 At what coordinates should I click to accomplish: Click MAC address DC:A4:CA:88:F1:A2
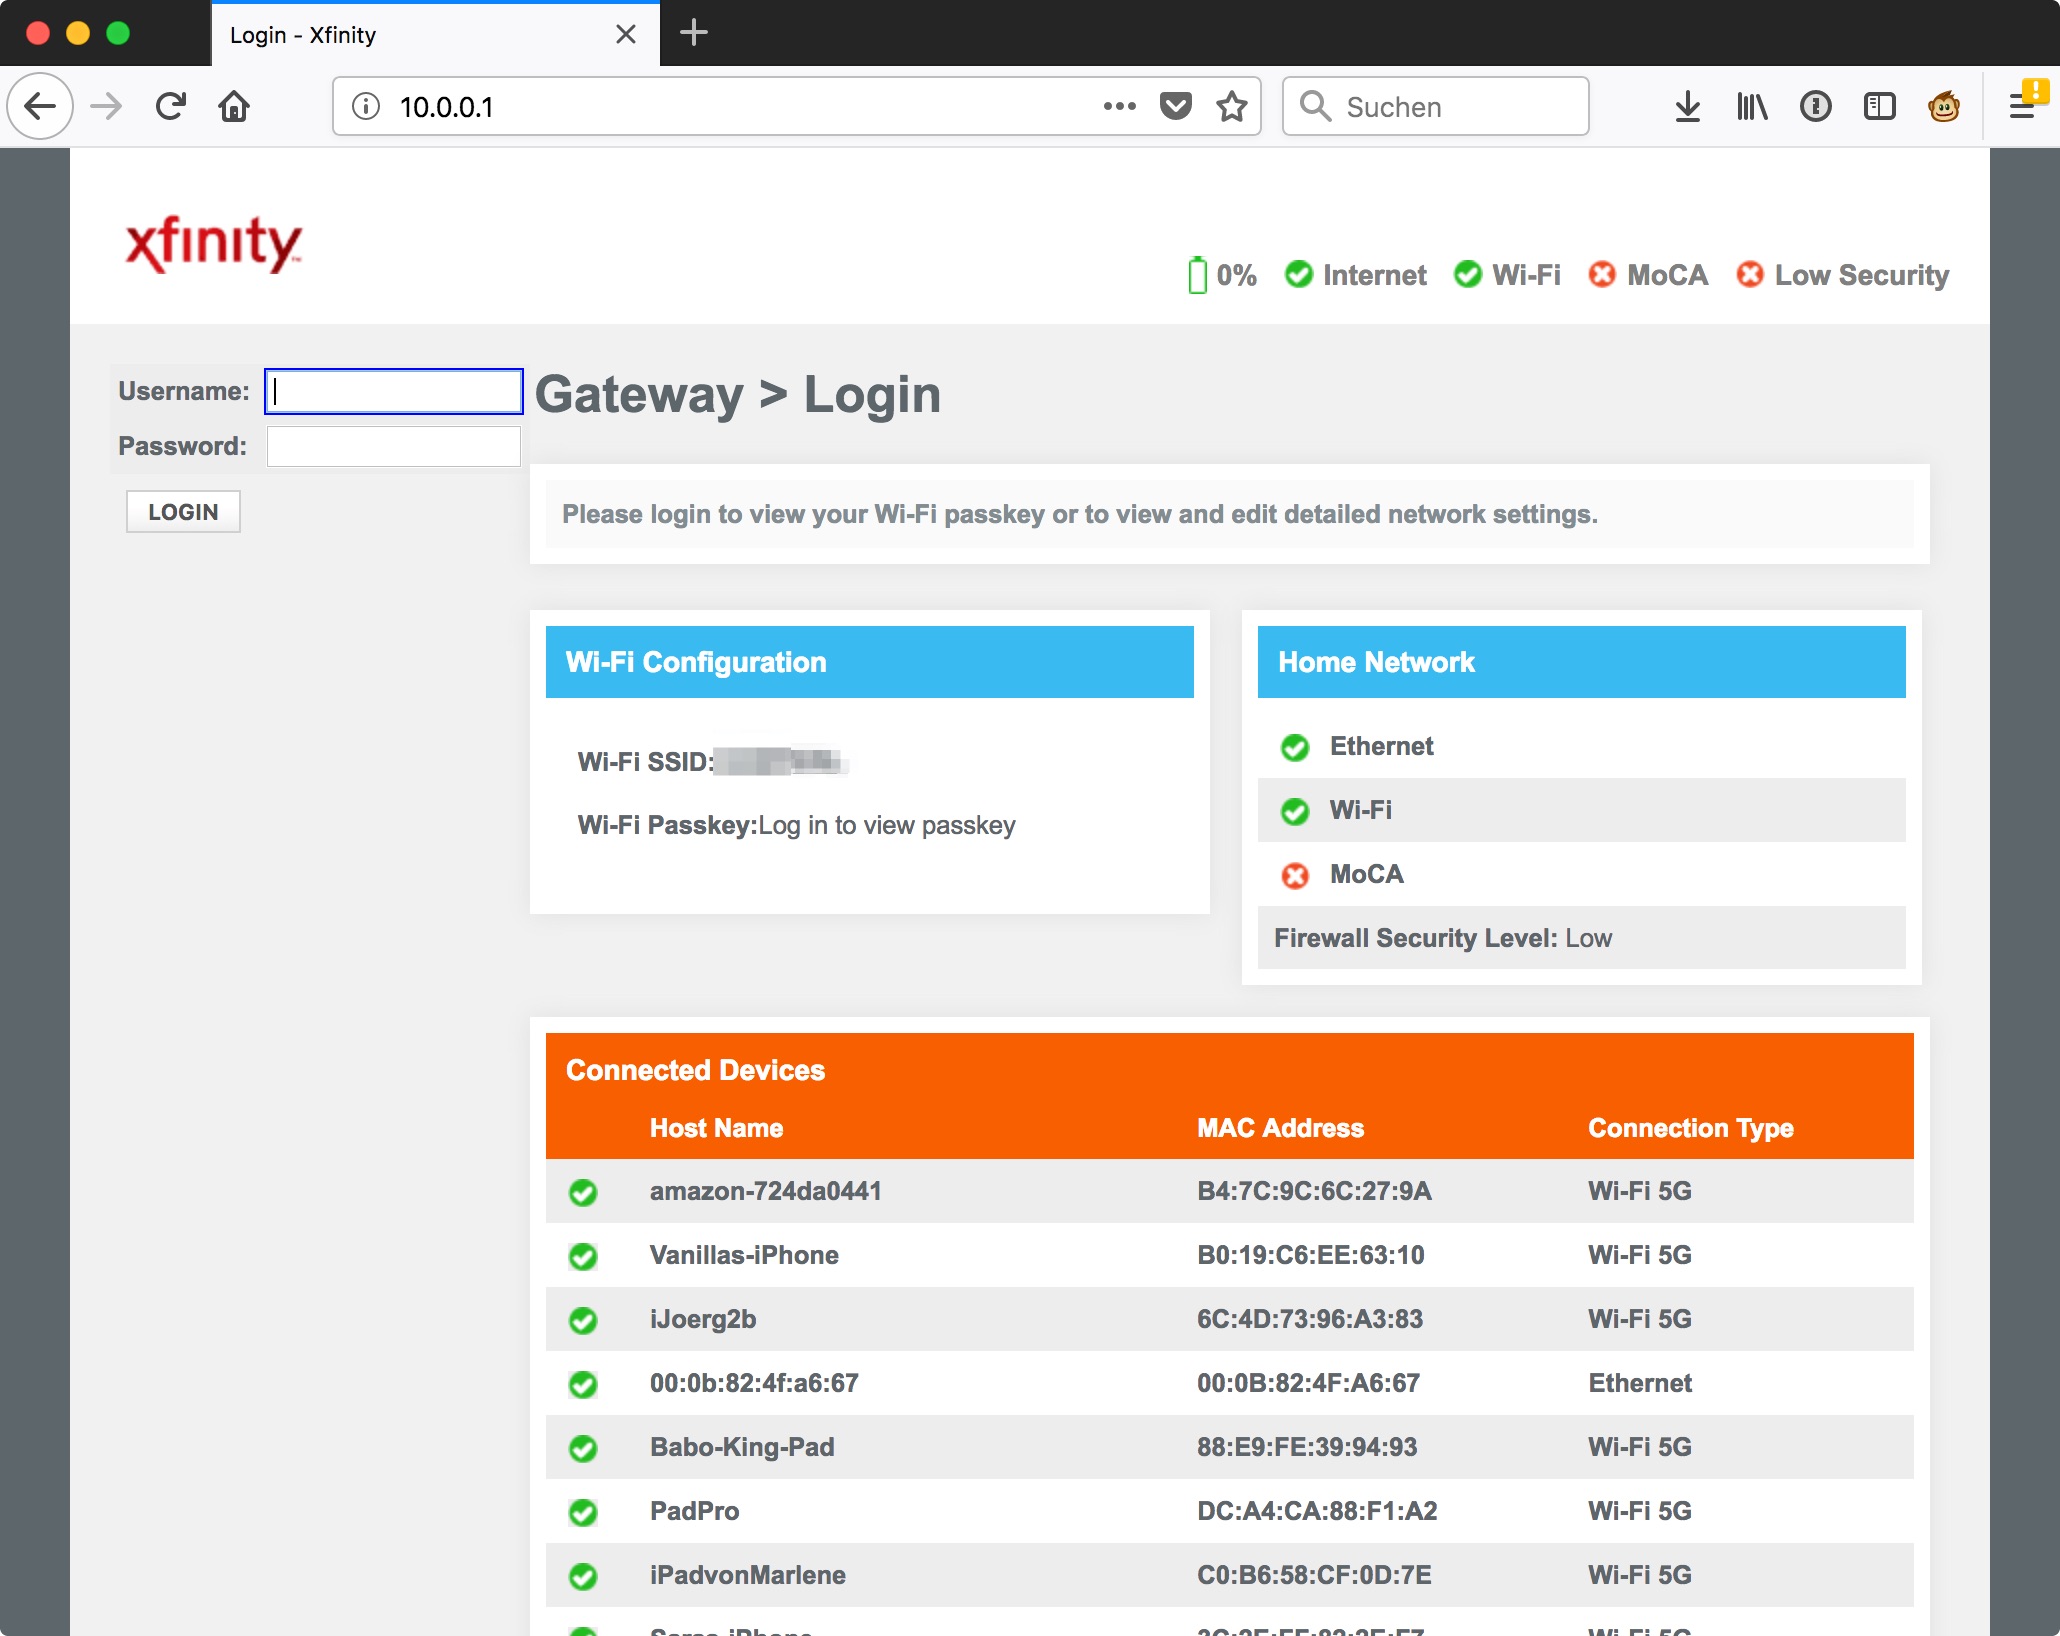point(1317,1511)
